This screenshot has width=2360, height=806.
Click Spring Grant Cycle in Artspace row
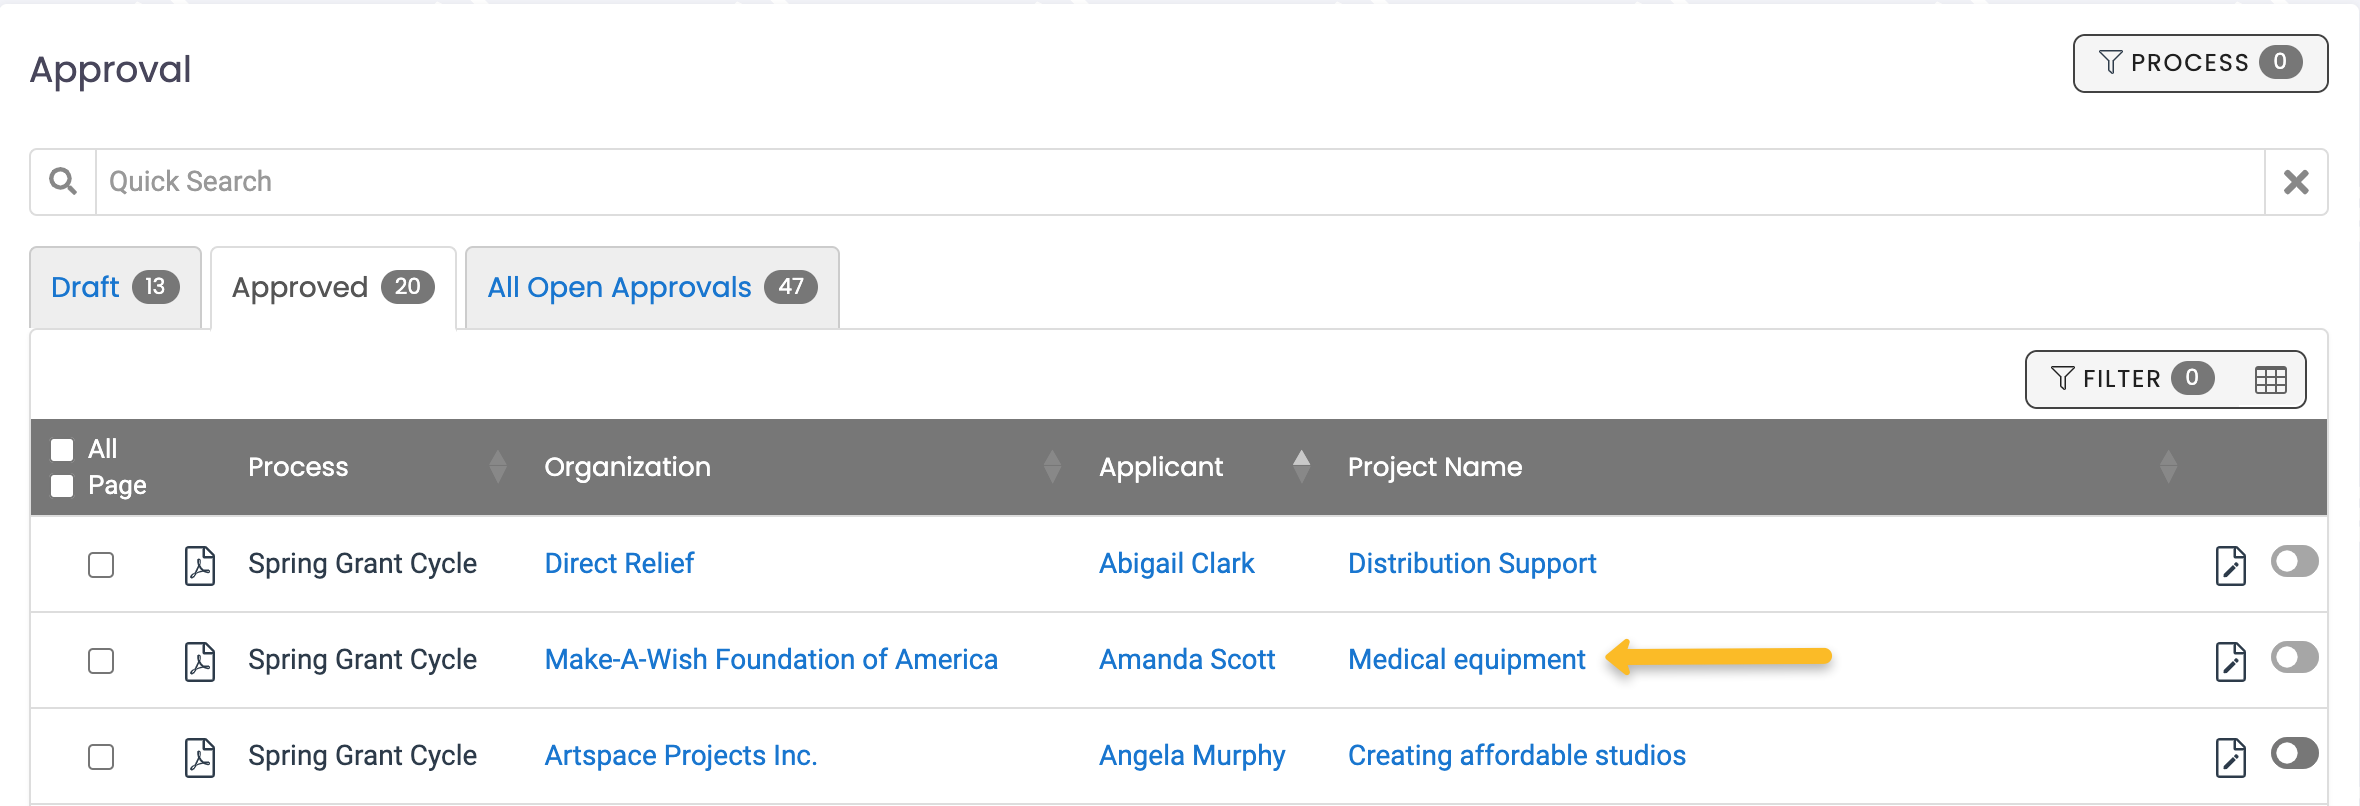(362, 756)
